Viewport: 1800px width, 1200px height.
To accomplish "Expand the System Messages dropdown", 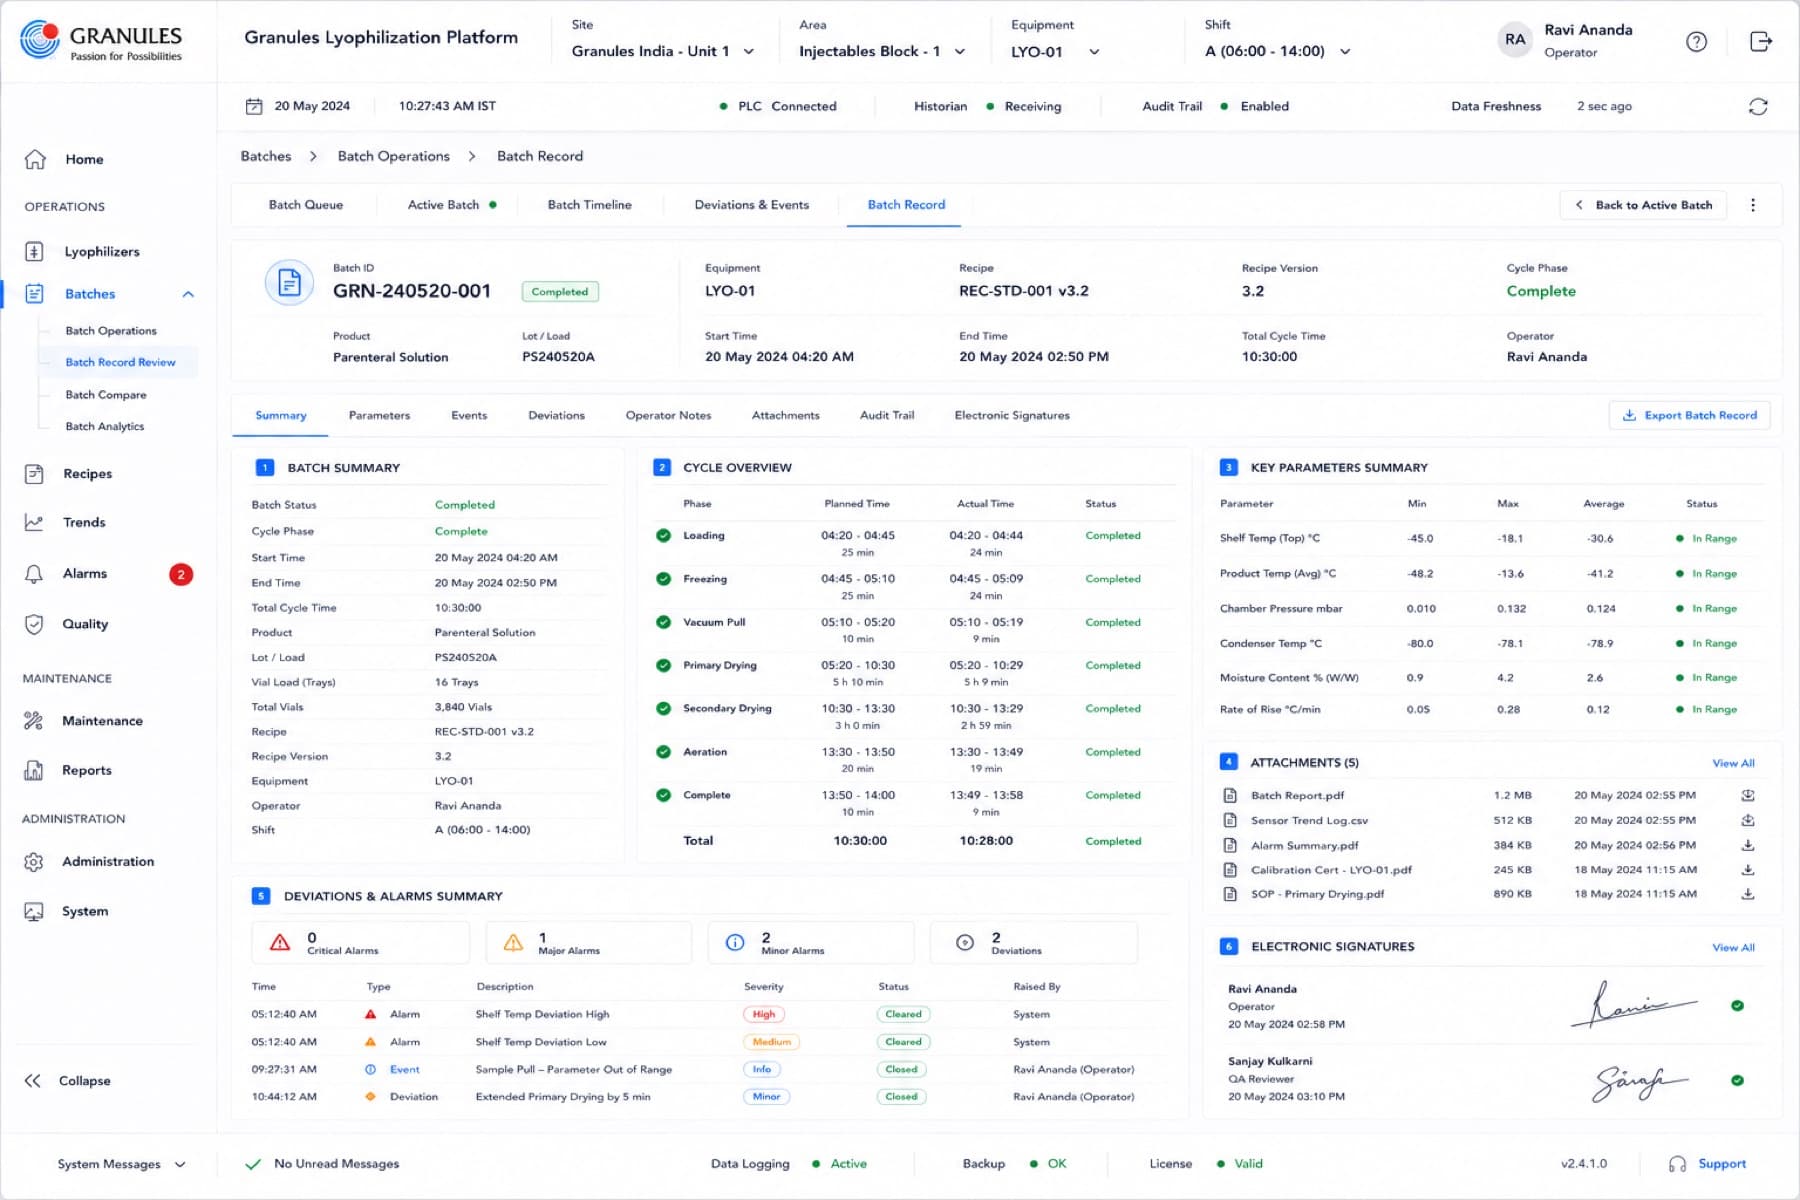I will tap(121, 1164).
